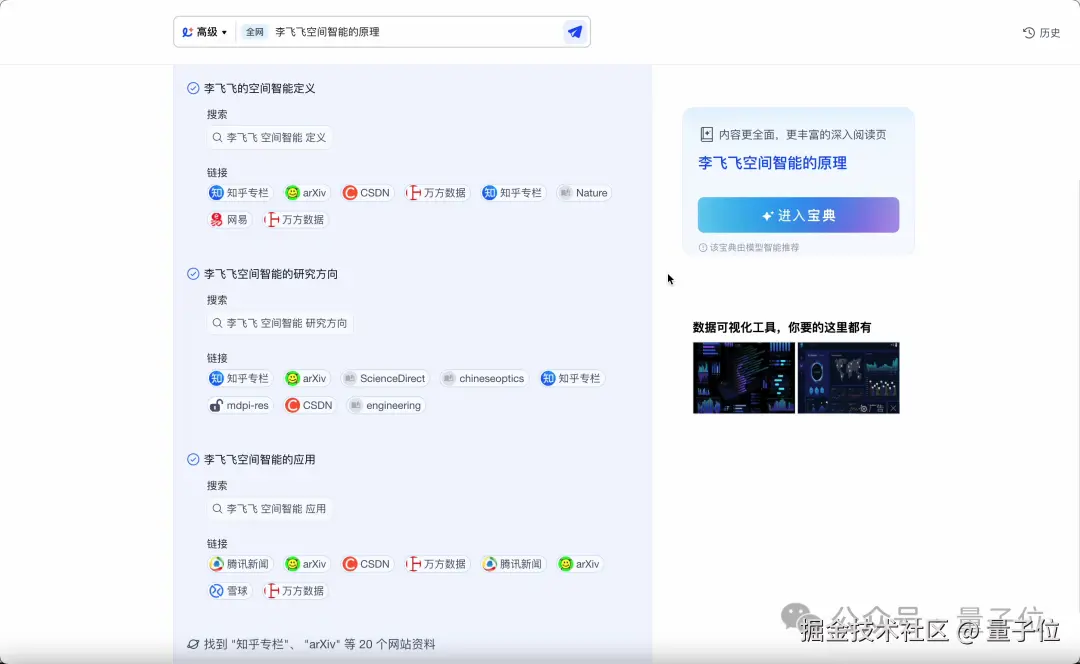Open 知乎专栏 link after chineseoptics
This screenshot has width=1080, height=664.
click(571, 378)
